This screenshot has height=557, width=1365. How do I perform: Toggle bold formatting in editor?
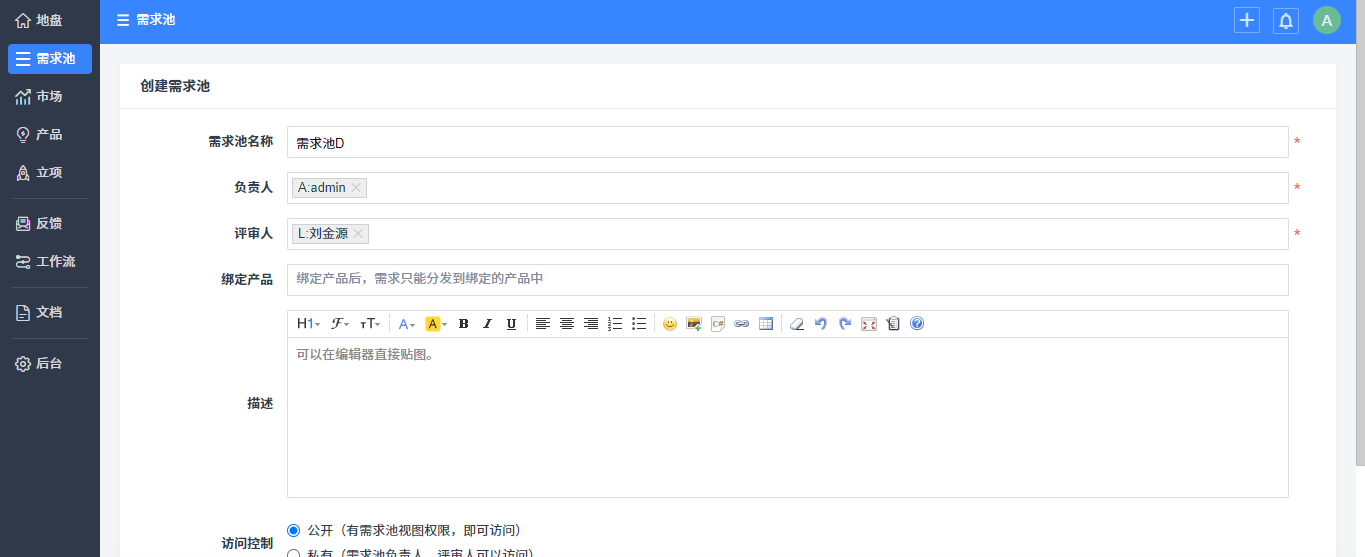point(463,324)
